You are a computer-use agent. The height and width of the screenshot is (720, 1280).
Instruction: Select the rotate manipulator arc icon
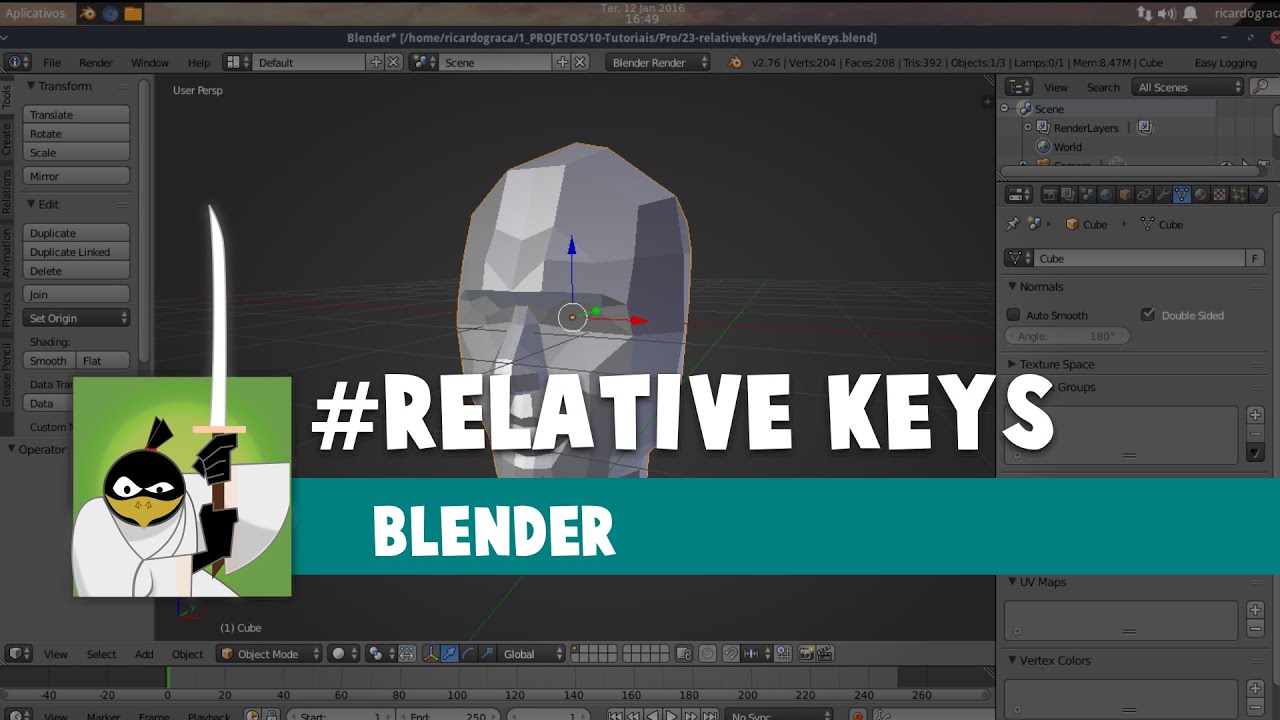click(x=468, y=654)
